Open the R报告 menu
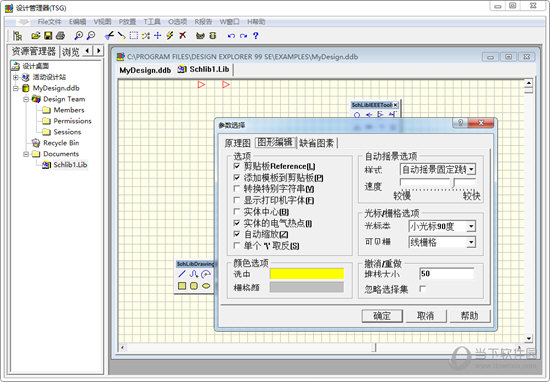The height and width of the screenshot is (382, 550). click(x=203, y=22)
